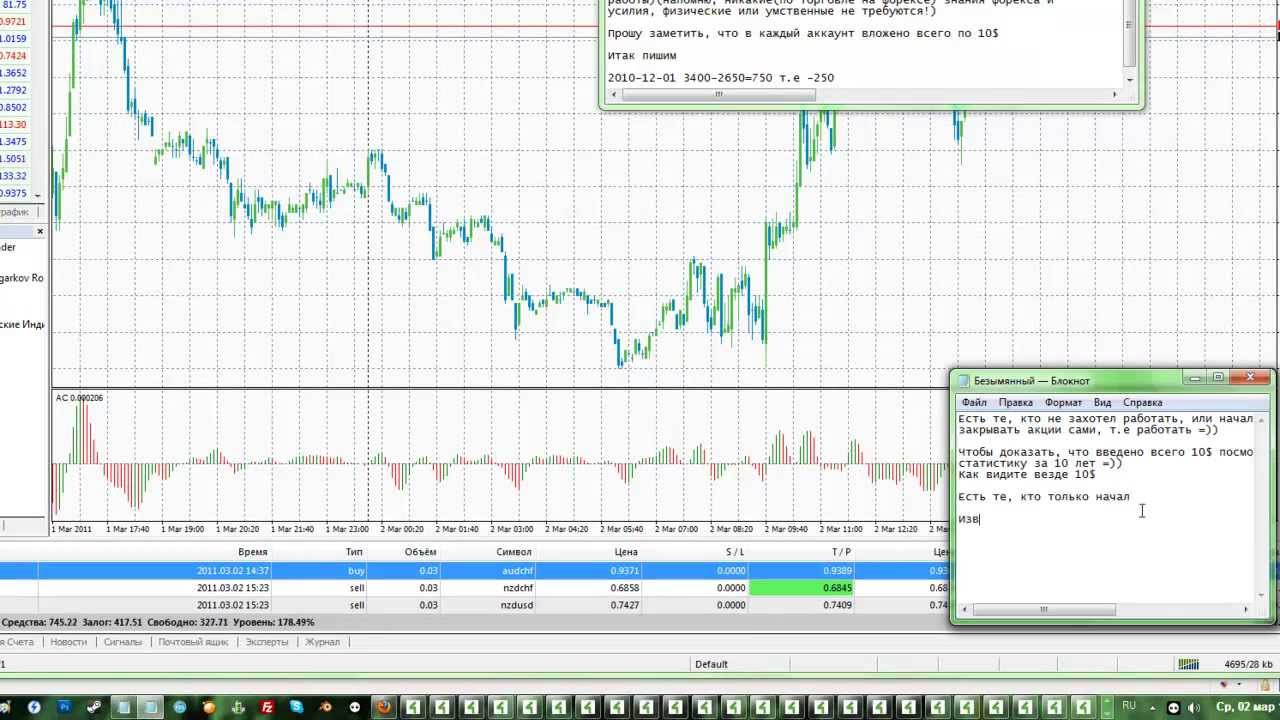Click balance summary line Средства: 745.22
Screen dimensions: 1280x720
(x=158, y=622)
